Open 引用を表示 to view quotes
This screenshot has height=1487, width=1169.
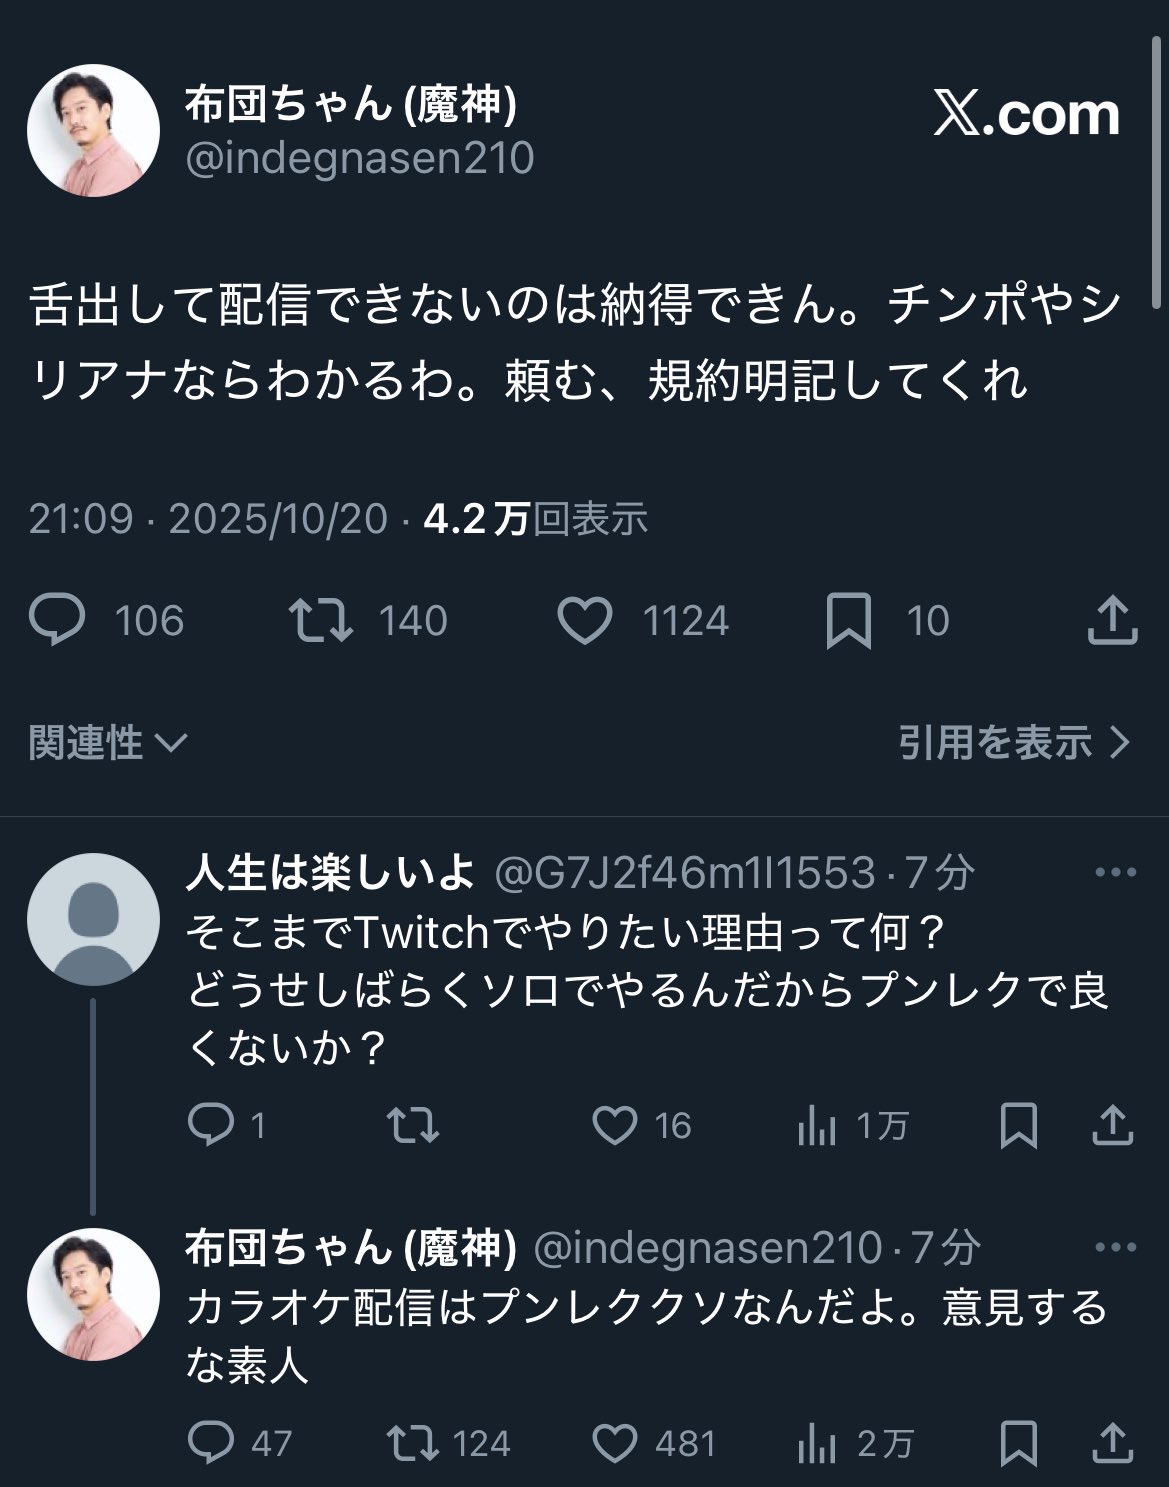[1013, 743]
